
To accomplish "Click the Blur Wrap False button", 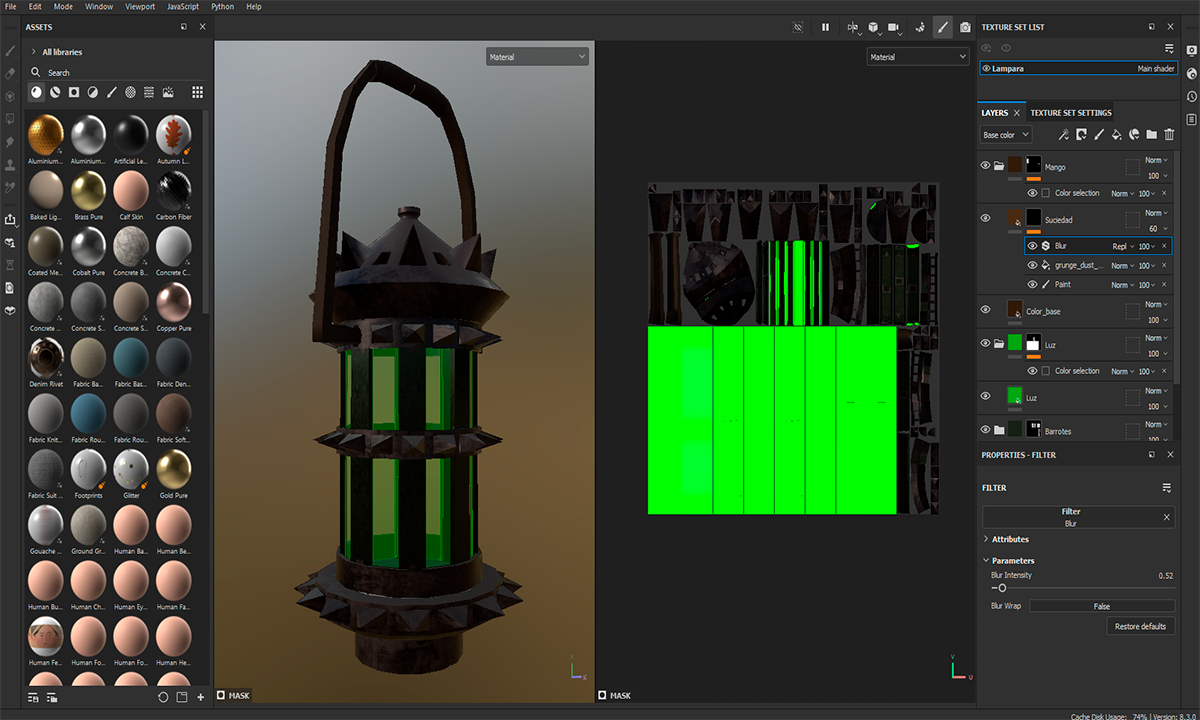I will (x=1101, y=606).
